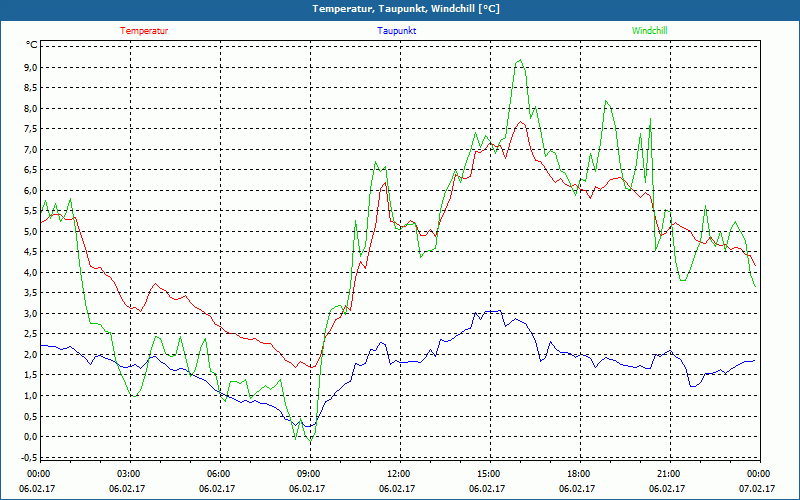This screenshot has width=800, height=500.
Task: Click the 9,0 y-axis label
Action: click(32, 67)
